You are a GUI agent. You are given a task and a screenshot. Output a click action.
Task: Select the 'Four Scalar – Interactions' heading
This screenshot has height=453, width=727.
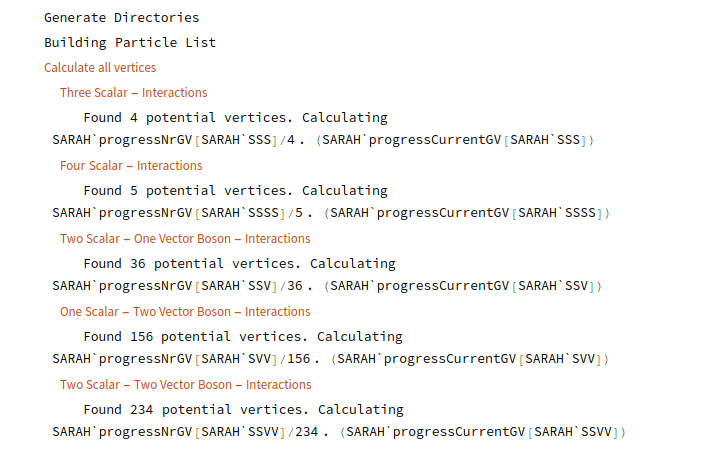pos(131,165)
